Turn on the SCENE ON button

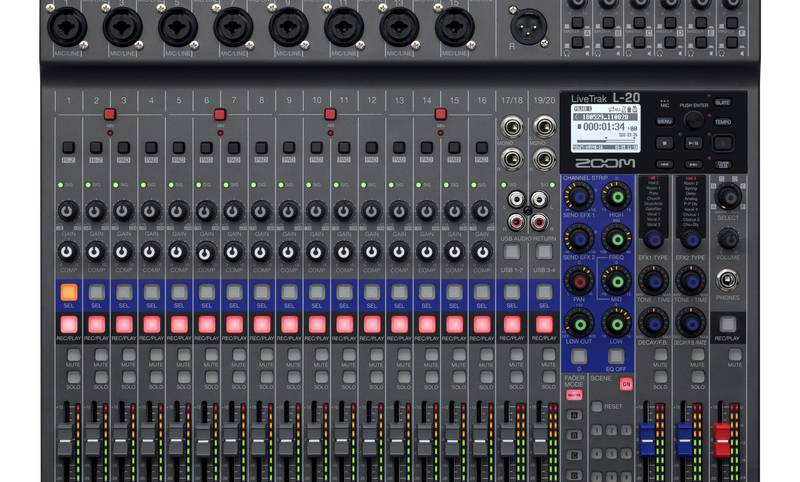pos(627,384)
